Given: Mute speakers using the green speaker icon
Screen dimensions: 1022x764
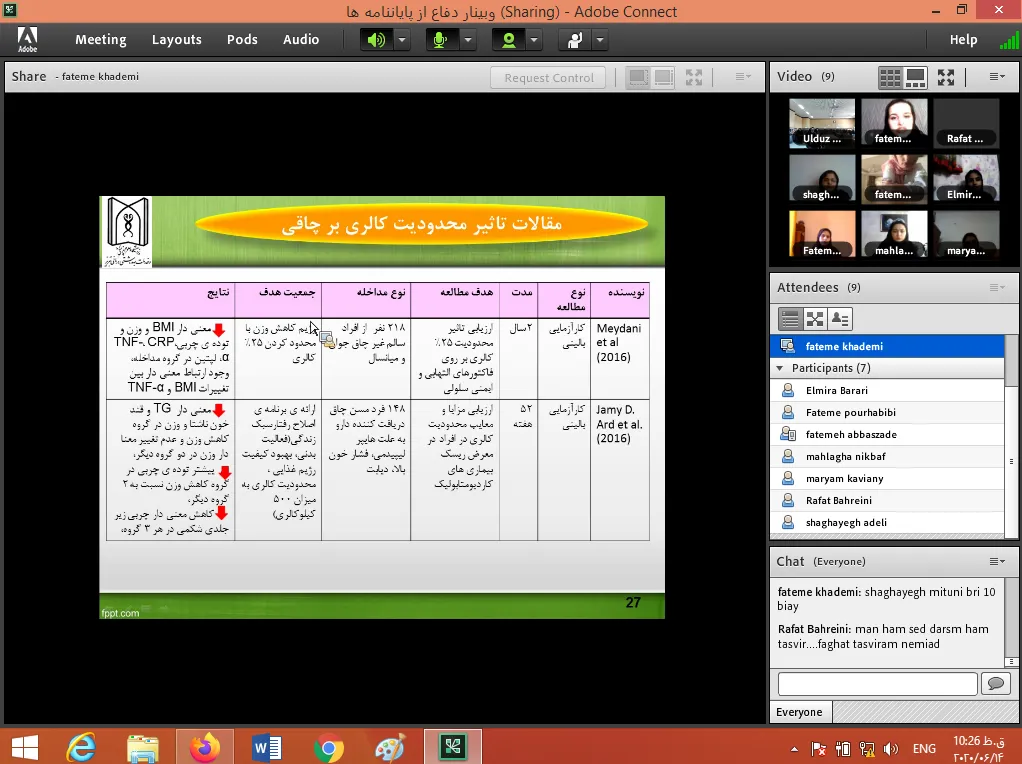Looking at the screenshot, I should click(376, 40).
